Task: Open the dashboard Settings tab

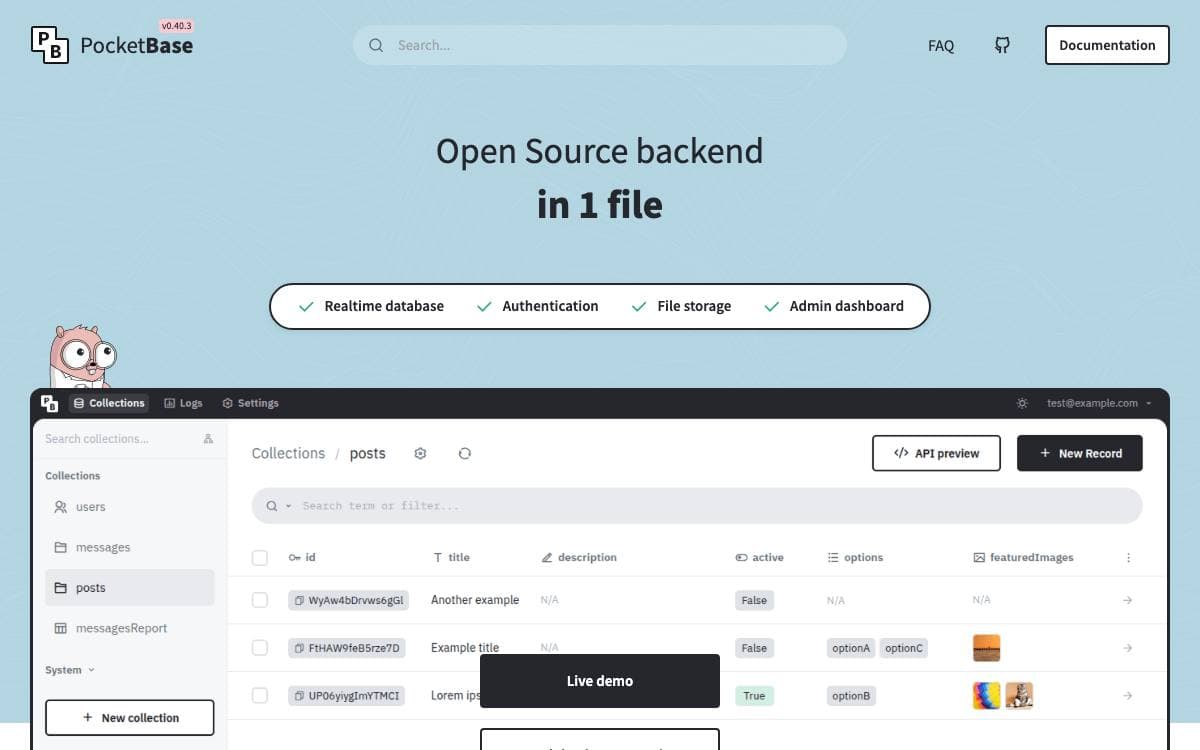Action: pyautogui.click(x=250, y=403)
